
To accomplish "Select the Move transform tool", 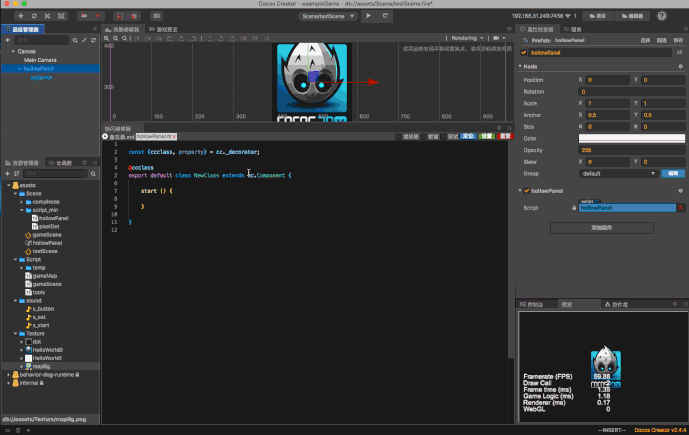I will 21,16.
